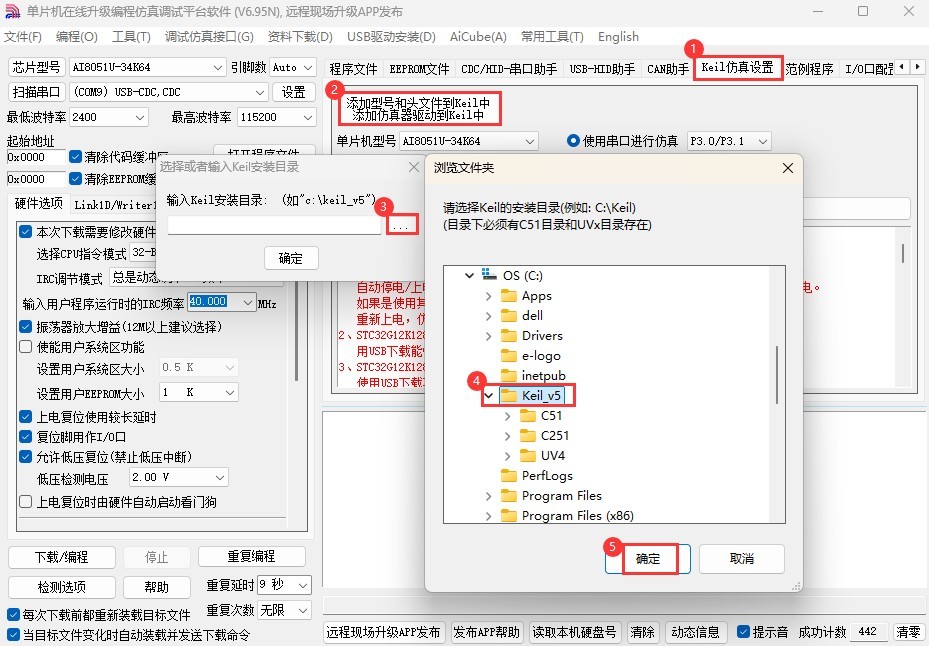Toggle clear code buffer checkbox

(75, 157)
